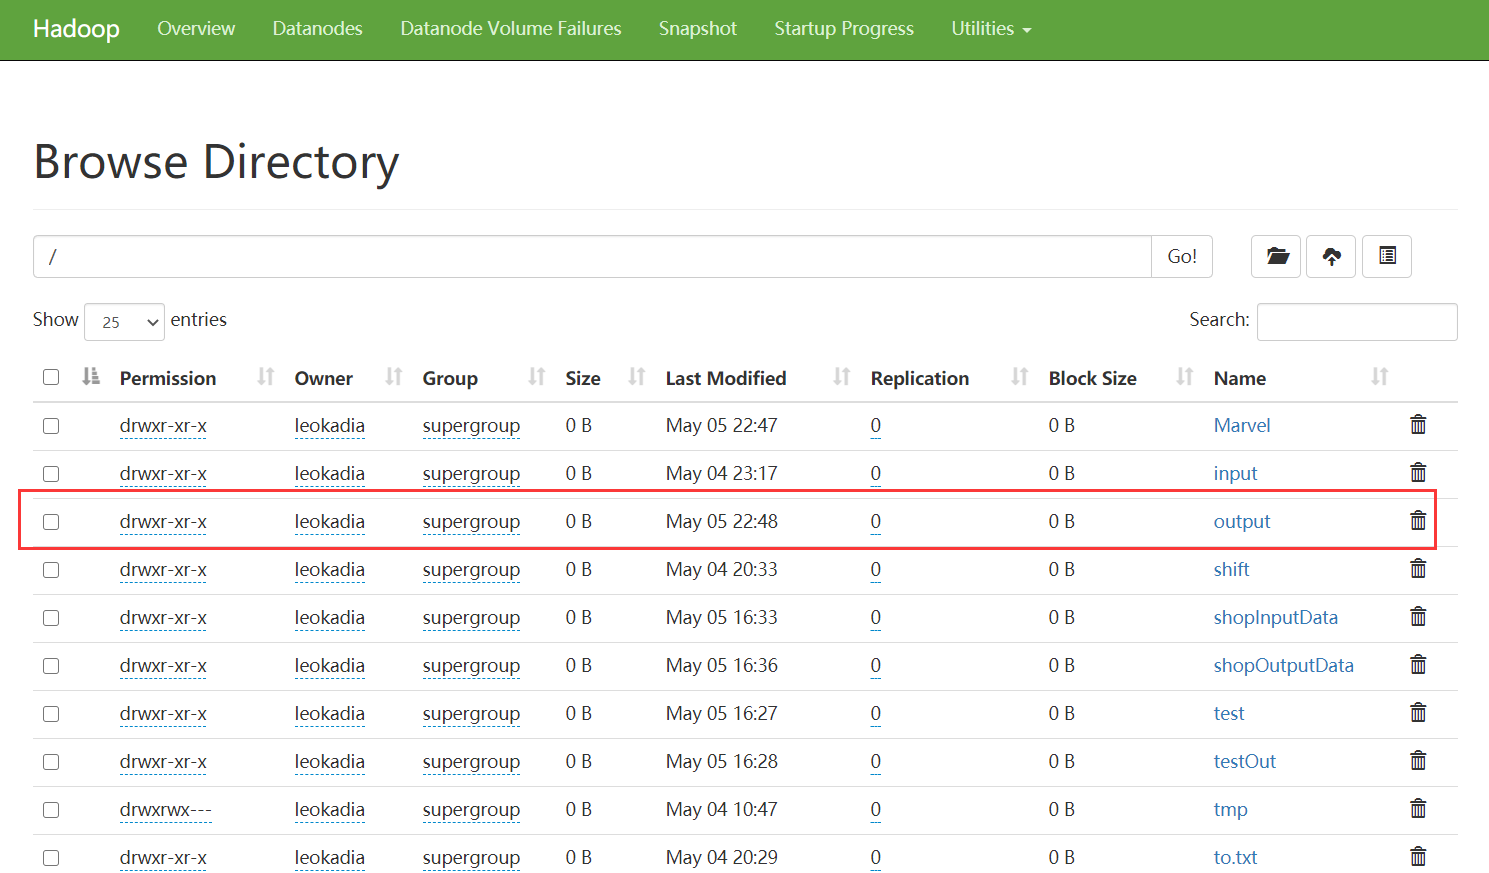Open the test directory link
Image resolution: width=1489 pixels, height=873 pixels.
(x=1229, y=713)
